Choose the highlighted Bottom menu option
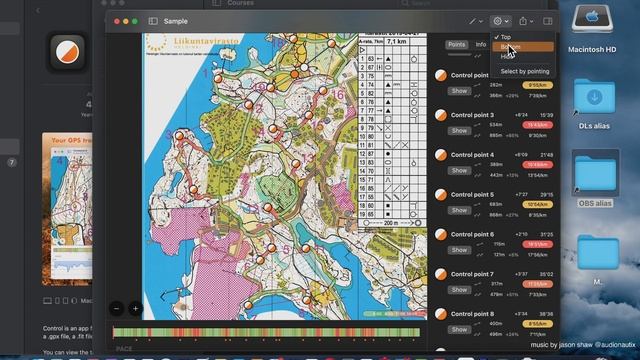This screenshot has height=360, width=640. 523,47
